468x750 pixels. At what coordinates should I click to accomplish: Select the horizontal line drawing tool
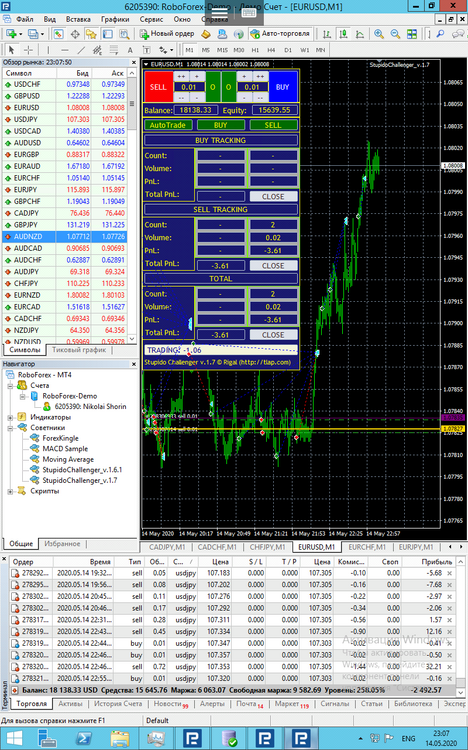(65, 50)
